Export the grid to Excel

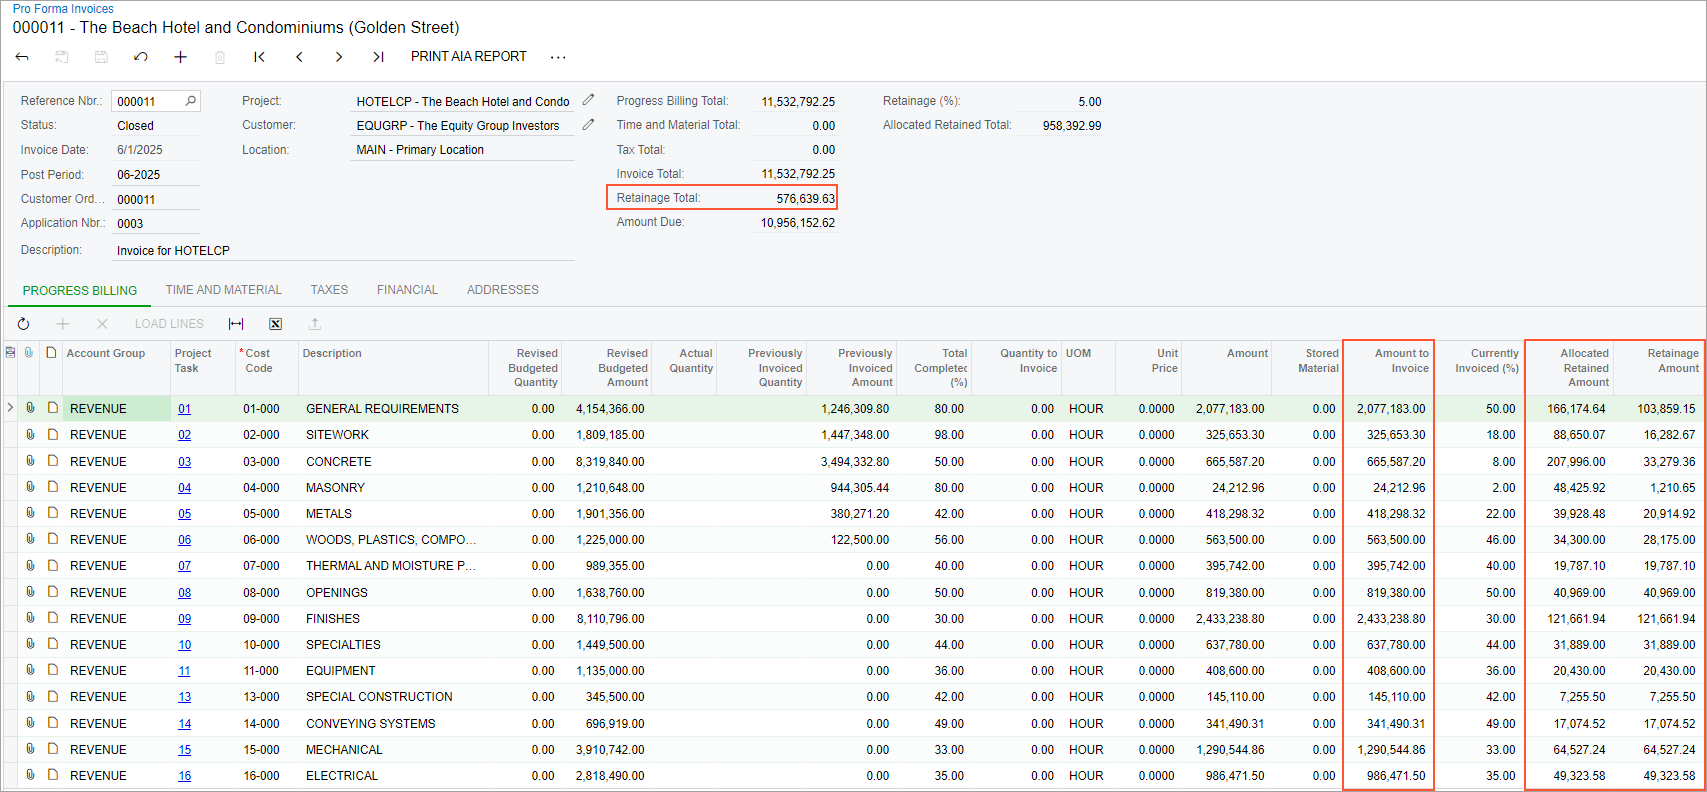click(275, 324)
